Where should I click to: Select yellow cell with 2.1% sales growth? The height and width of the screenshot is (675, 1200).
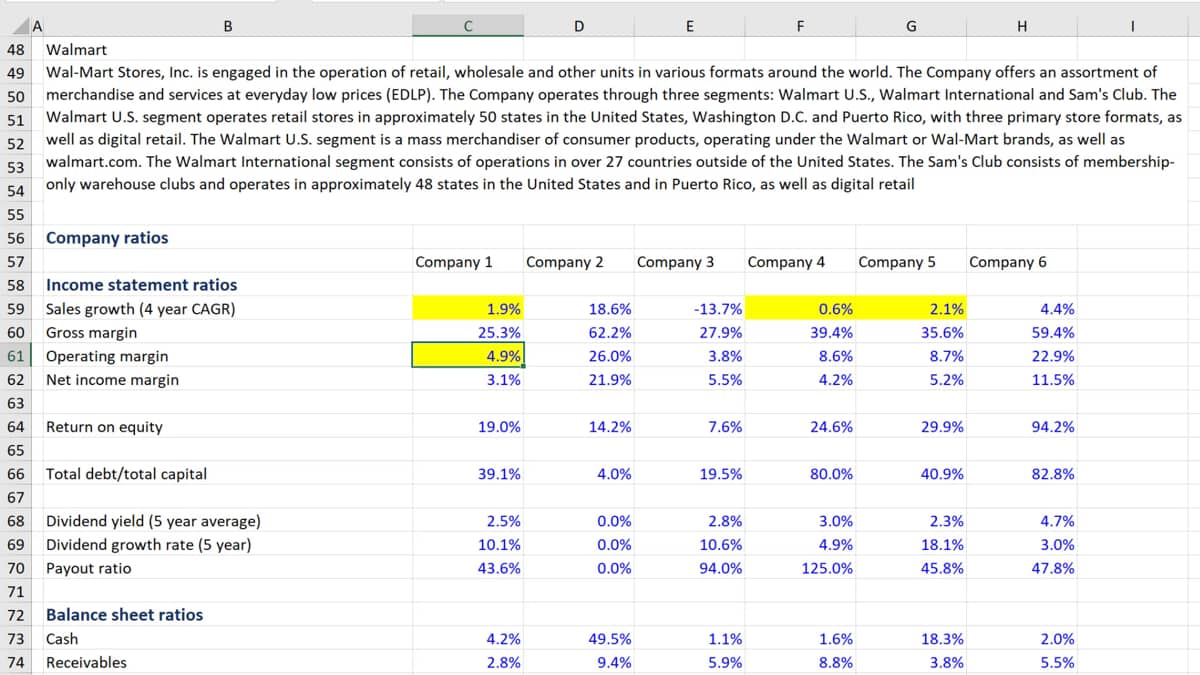911,309
